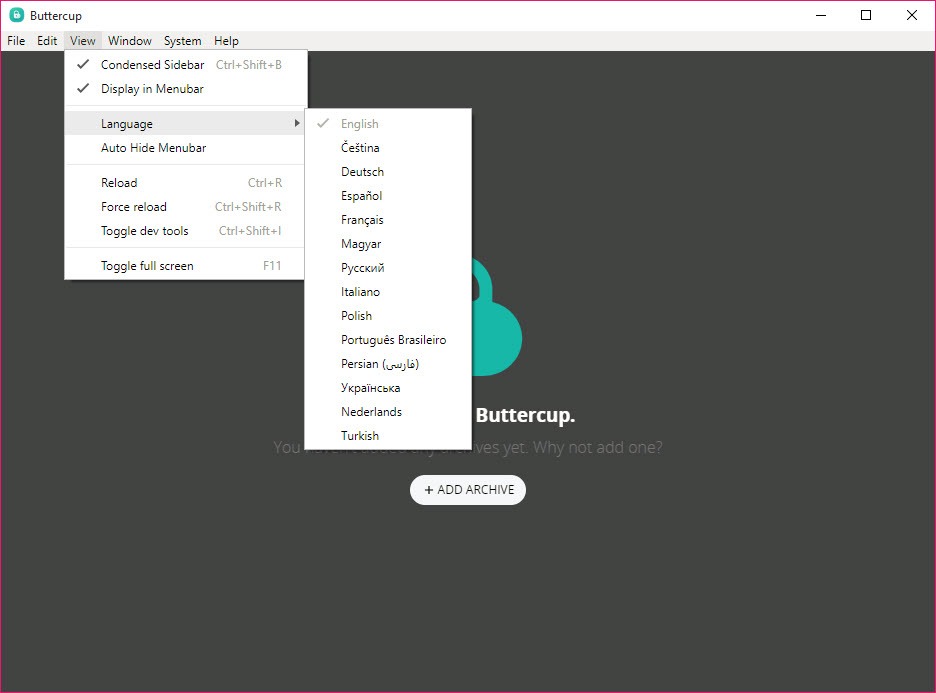Switch language to Magyar
Viewport: 936px width, 693px height.
388,244
